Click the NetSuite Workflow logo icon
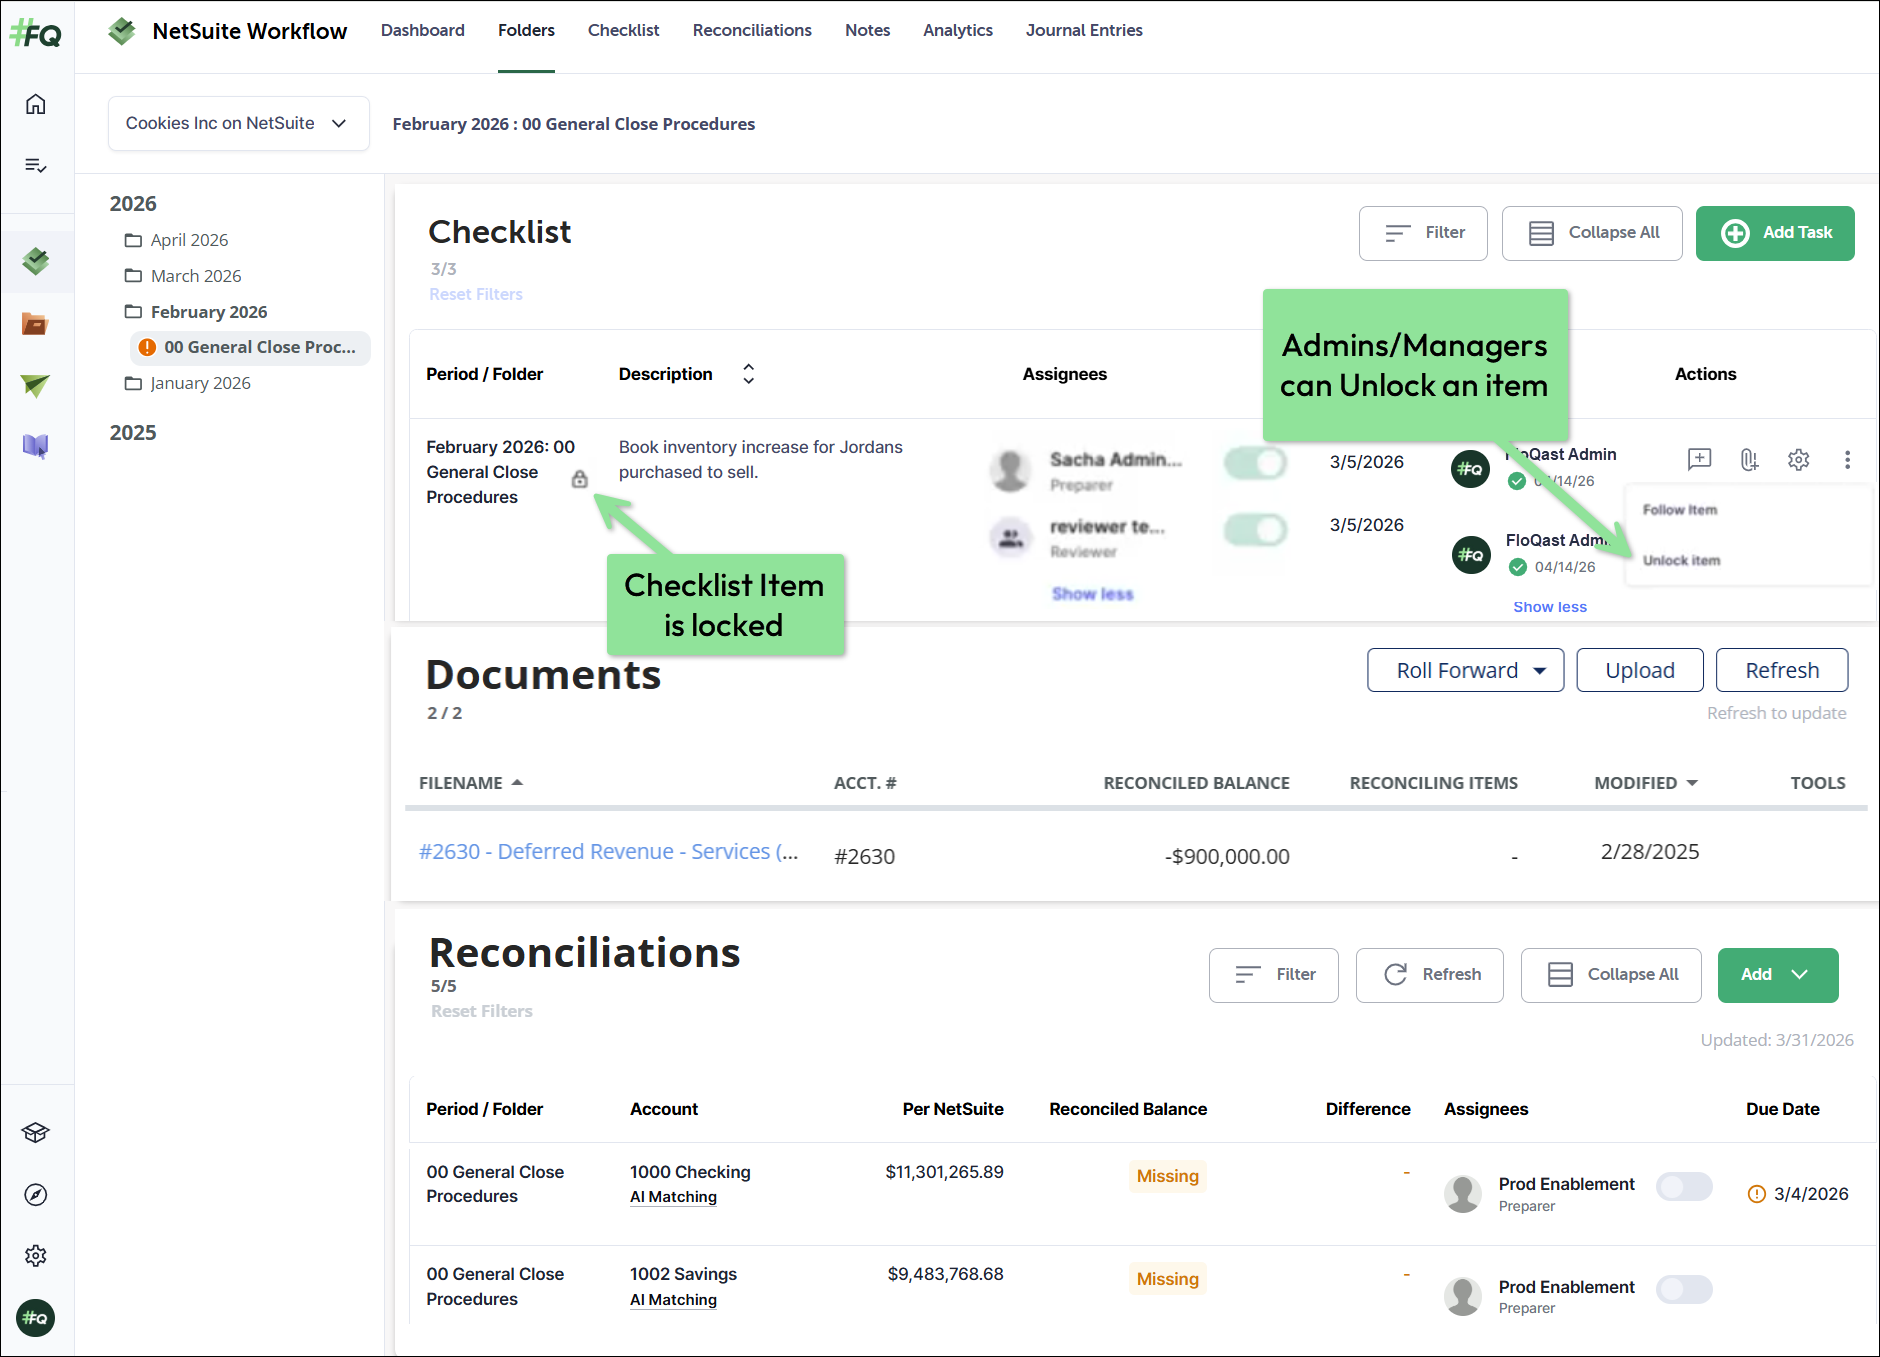The image size is (1880, 1357). 122,31
